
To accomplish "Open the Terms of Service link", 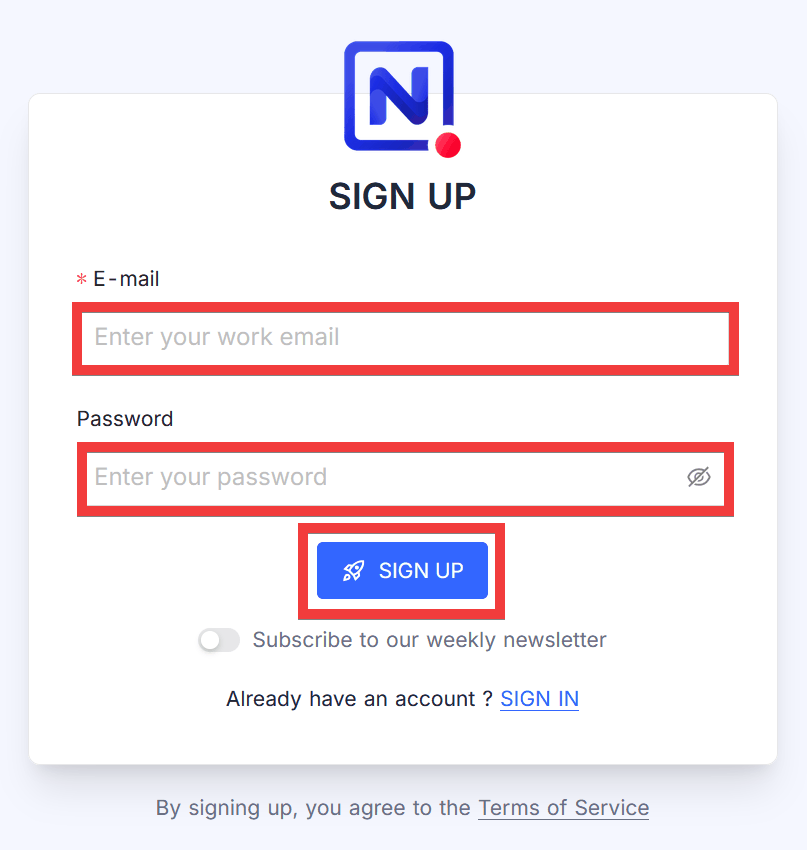I will point(563,808).
